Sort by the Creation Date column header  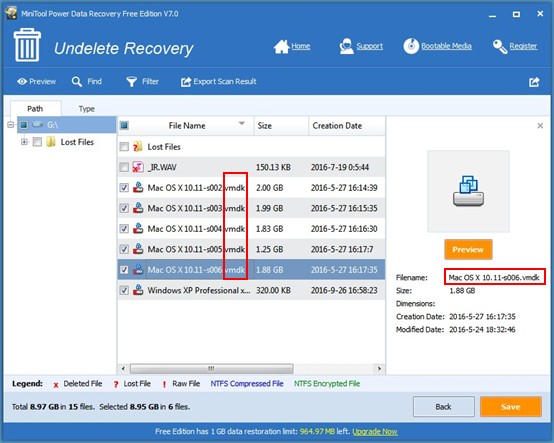[347, 126]
